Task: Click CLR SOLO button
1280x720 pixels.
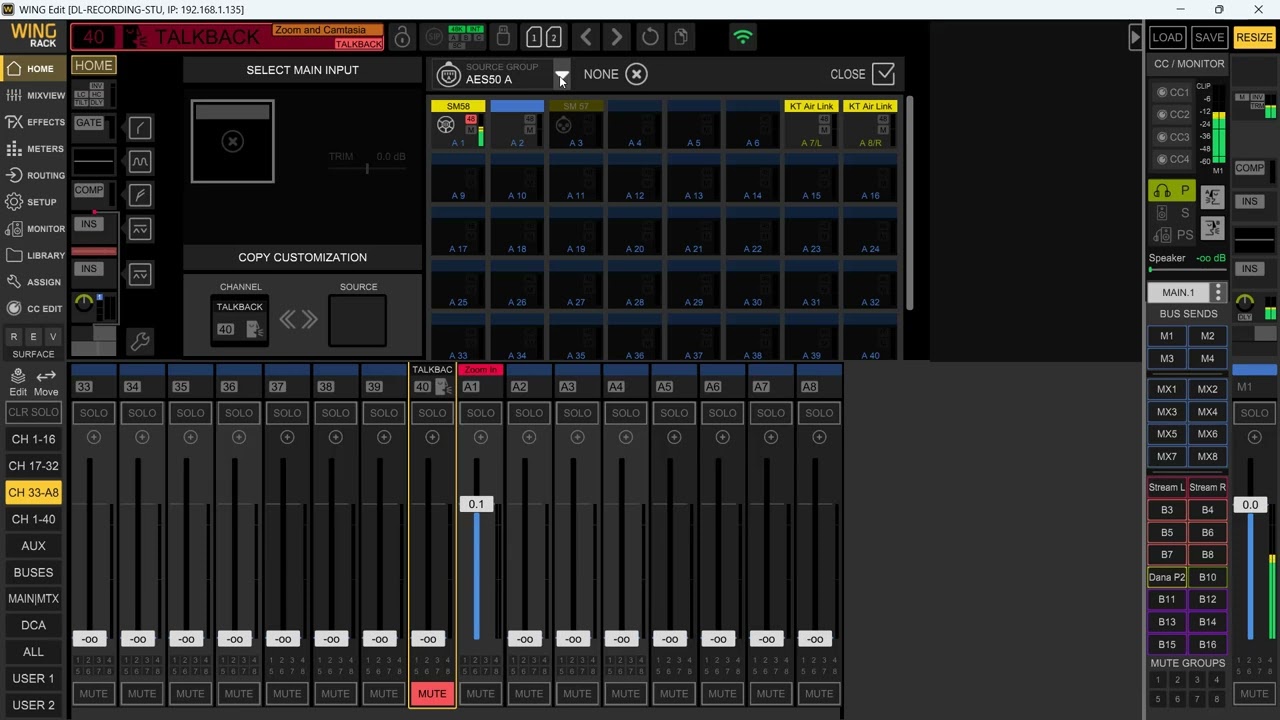Action: point(33,413)
